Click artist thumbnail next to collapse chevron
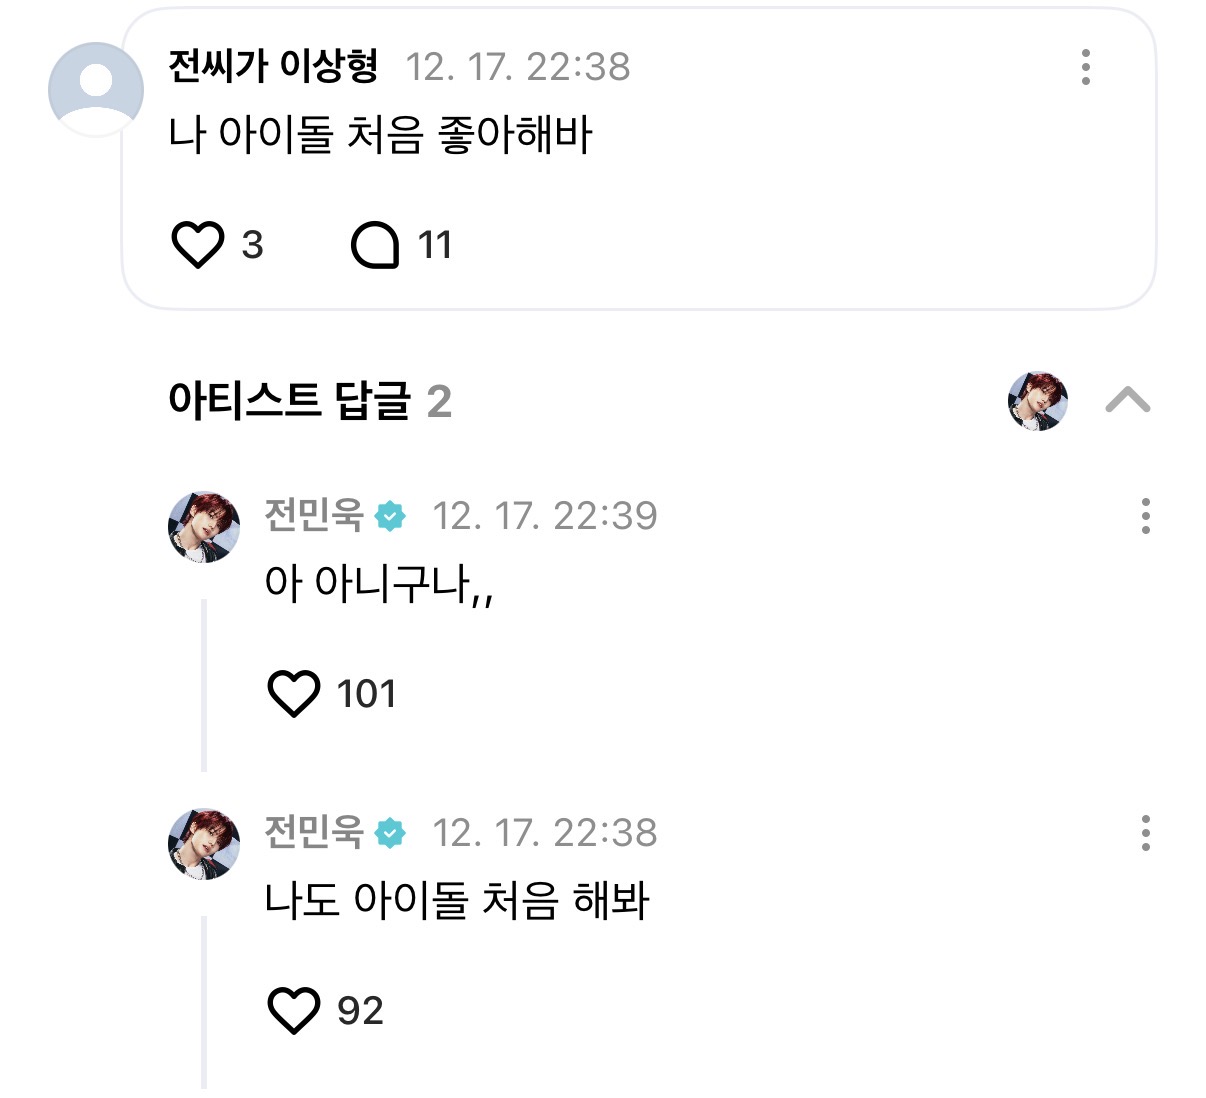 1038,401
